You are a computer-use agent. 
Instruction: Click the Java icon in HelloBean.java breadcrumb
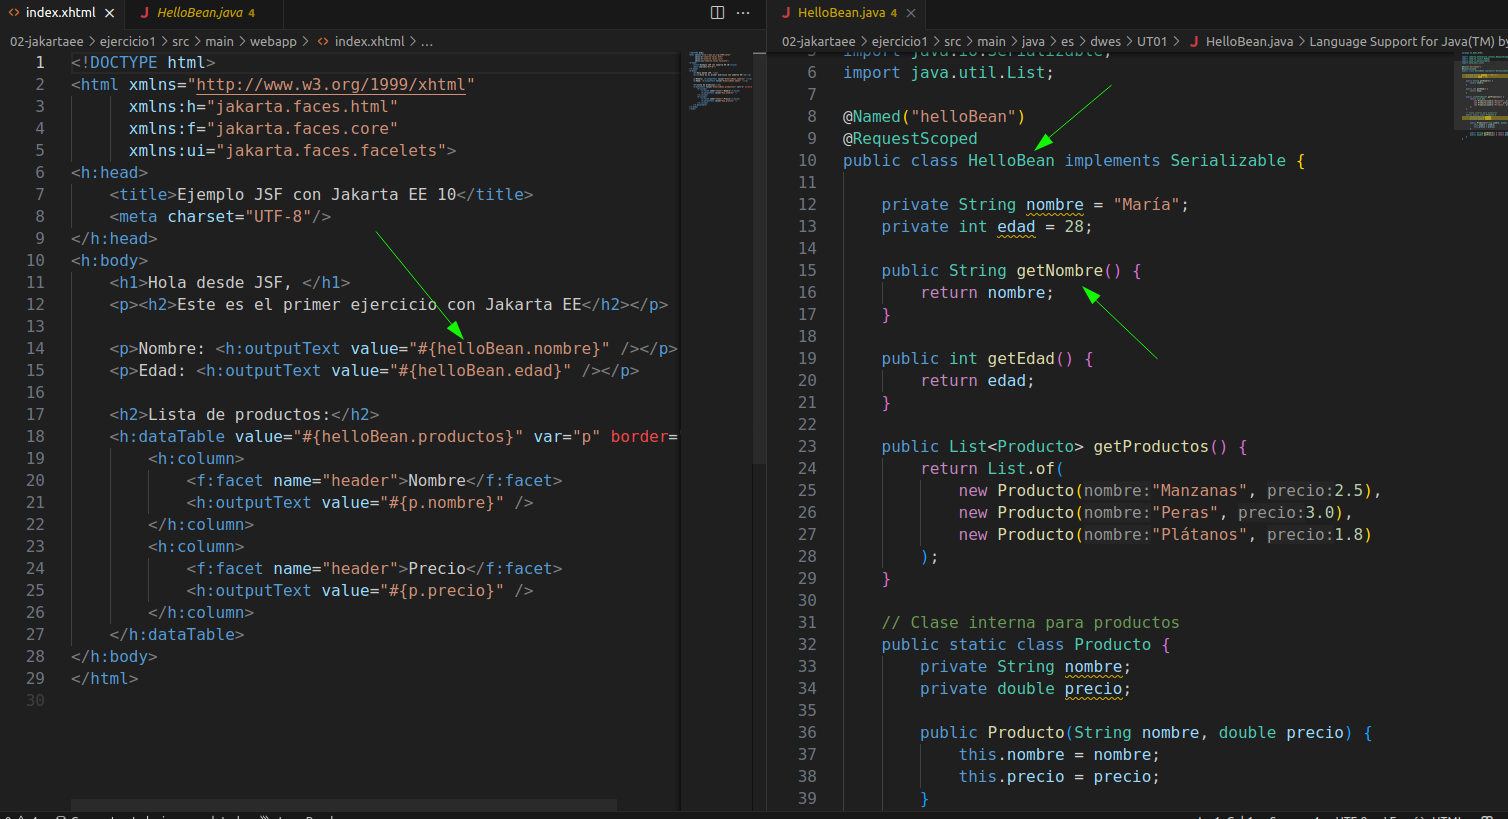click(1193, 41)
